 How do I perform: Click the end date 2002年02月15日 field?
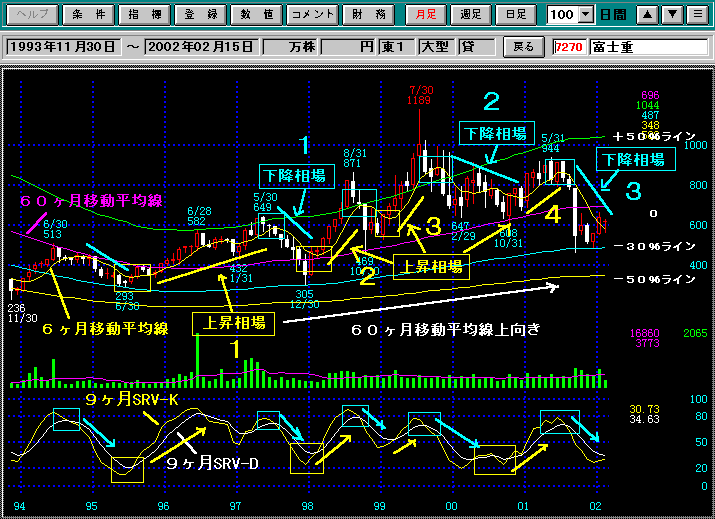(x=201, y=47)
